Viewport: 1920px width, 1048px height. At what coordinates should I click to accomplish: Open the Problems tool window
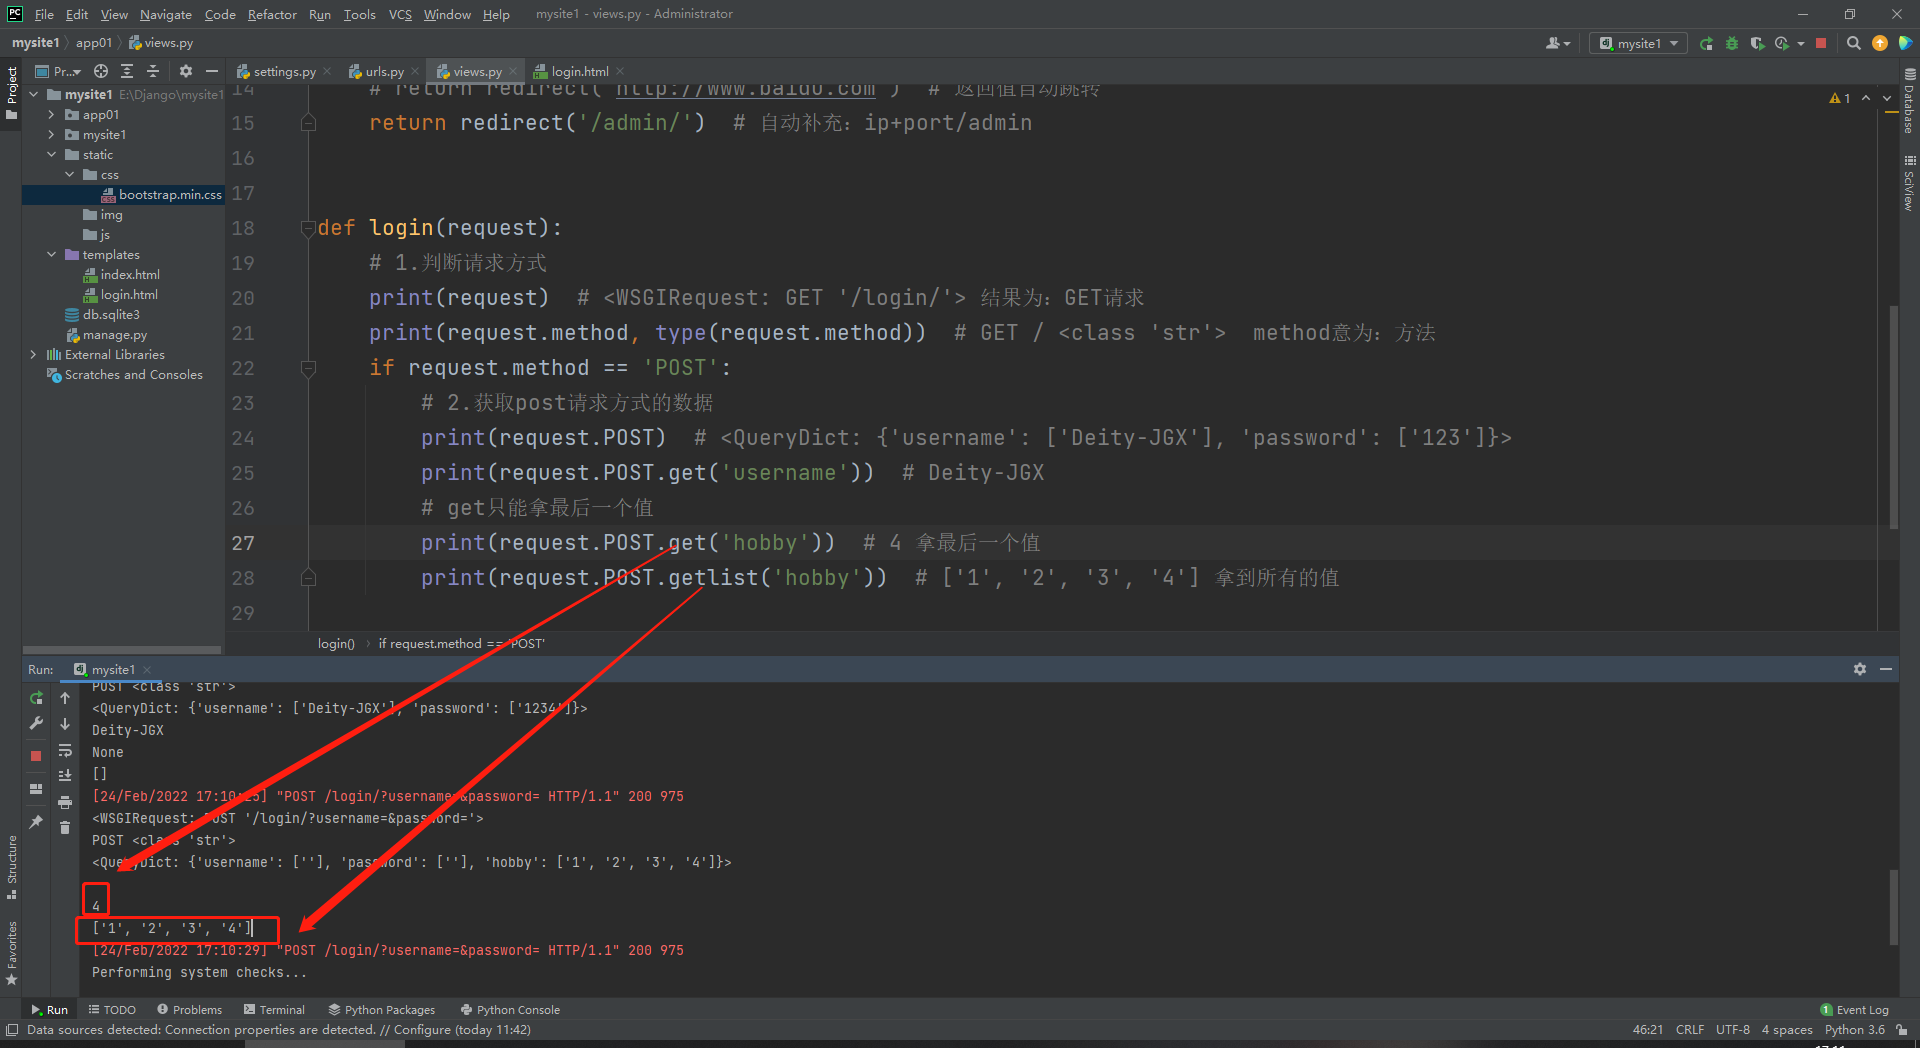coord(189,1010)
